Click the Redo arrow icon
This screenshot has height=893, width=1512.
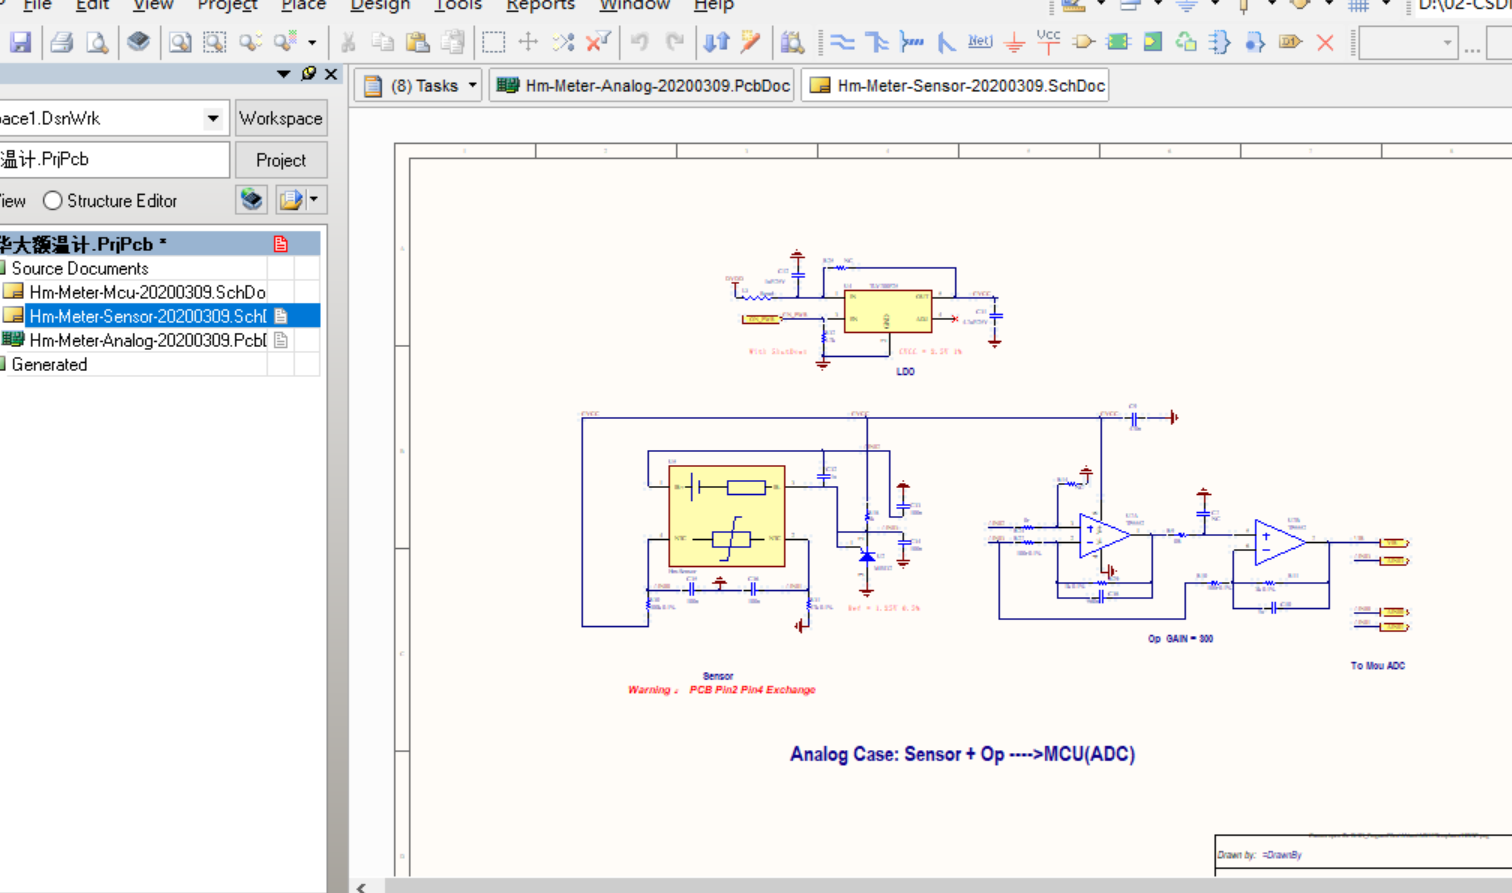(675, 42)
